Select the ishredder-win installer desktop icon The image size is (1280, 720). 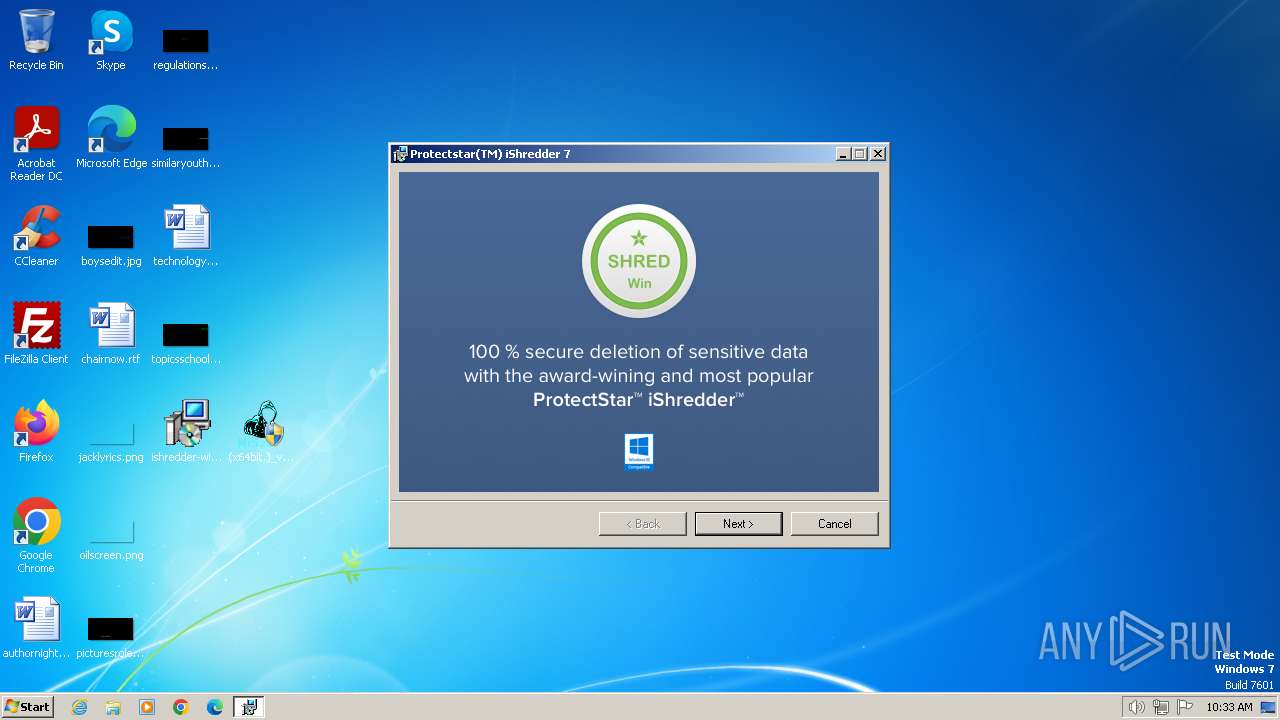point(185,433)
